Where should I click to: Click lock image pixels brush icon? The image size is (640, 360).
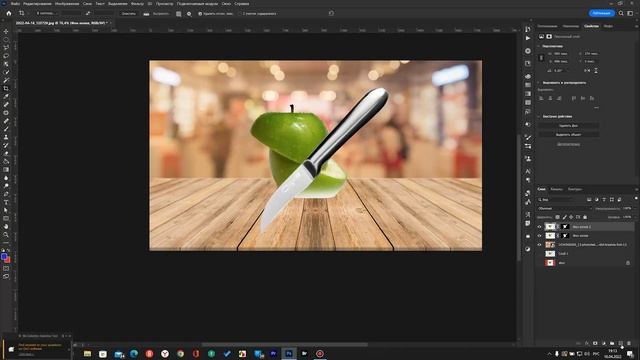[564, 217]
